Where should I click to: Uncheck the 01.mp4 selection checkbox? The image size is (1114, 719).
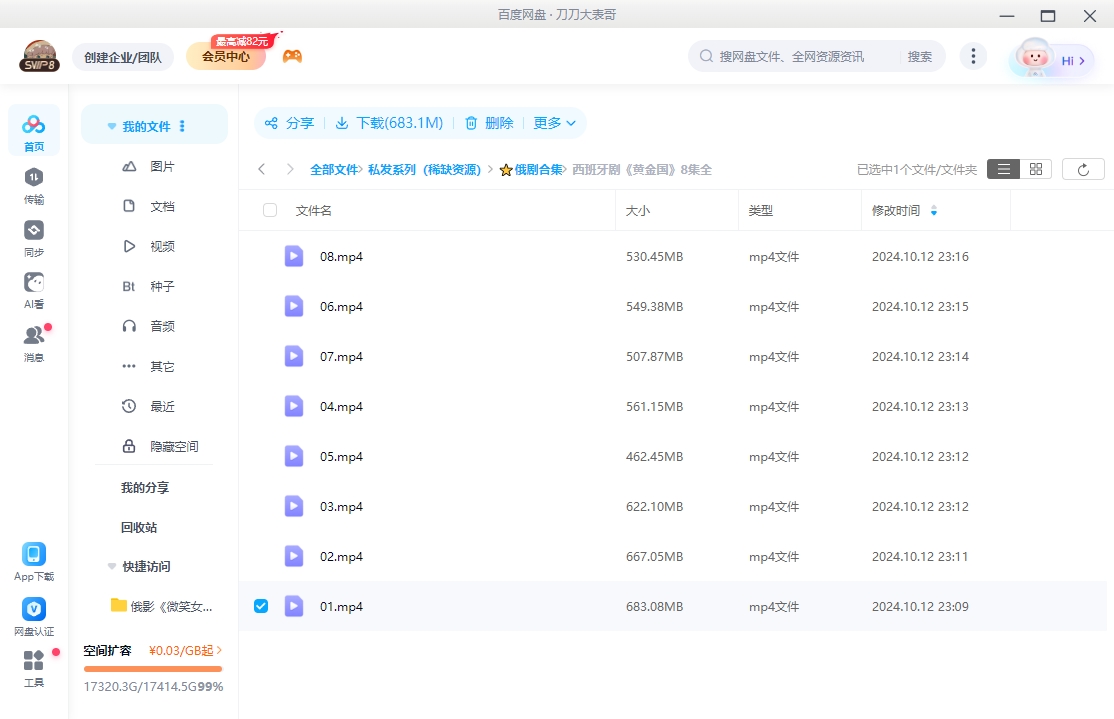[261, 606]
